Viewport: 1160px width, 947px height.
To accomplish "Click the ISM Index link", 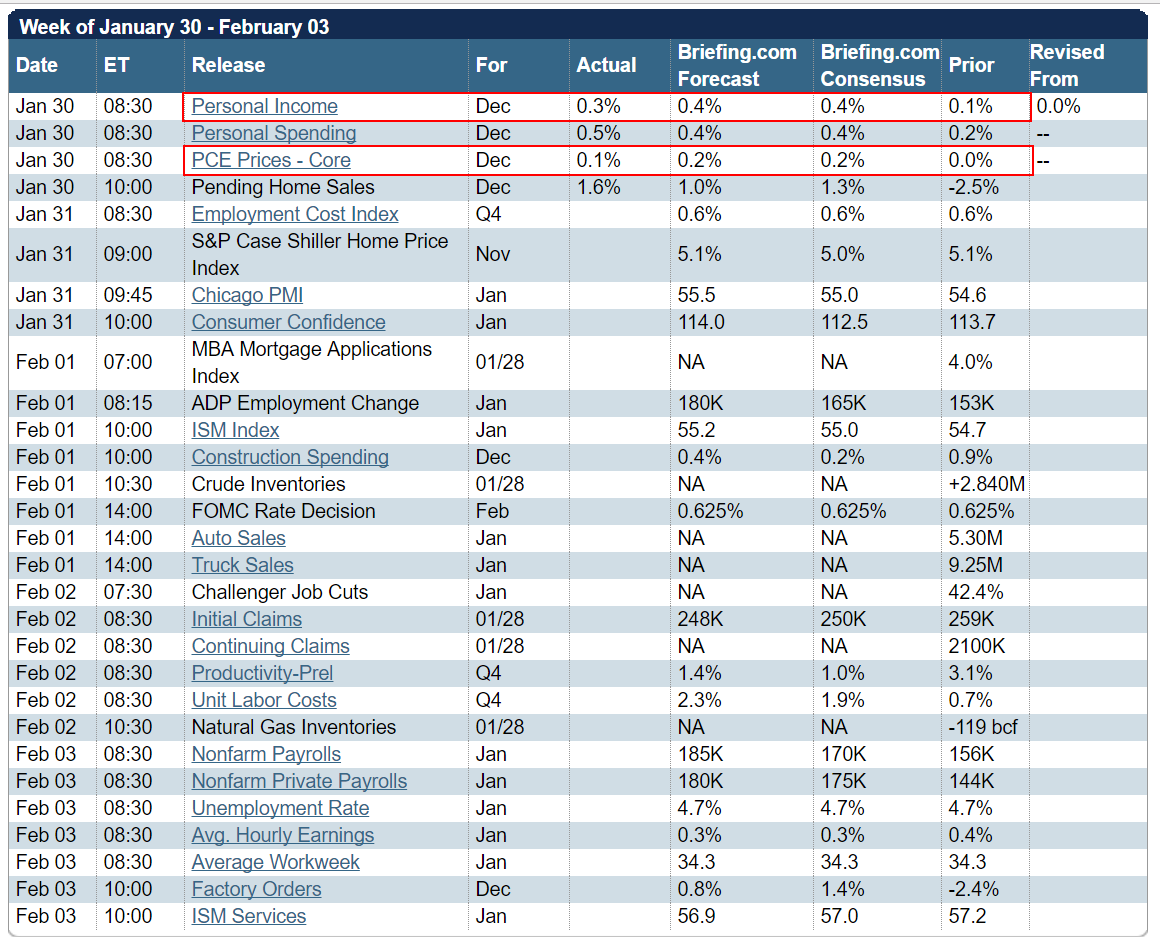I will pos(235,431).
